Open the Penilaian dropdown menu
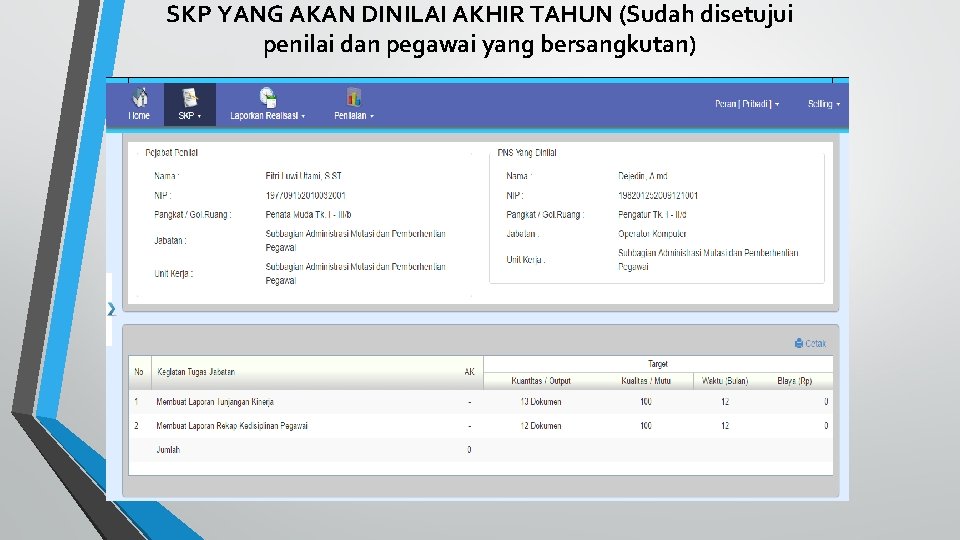Image resolution: width=960 pixels, height=540 pixels. pyautogui.click(x=354, y=116)
